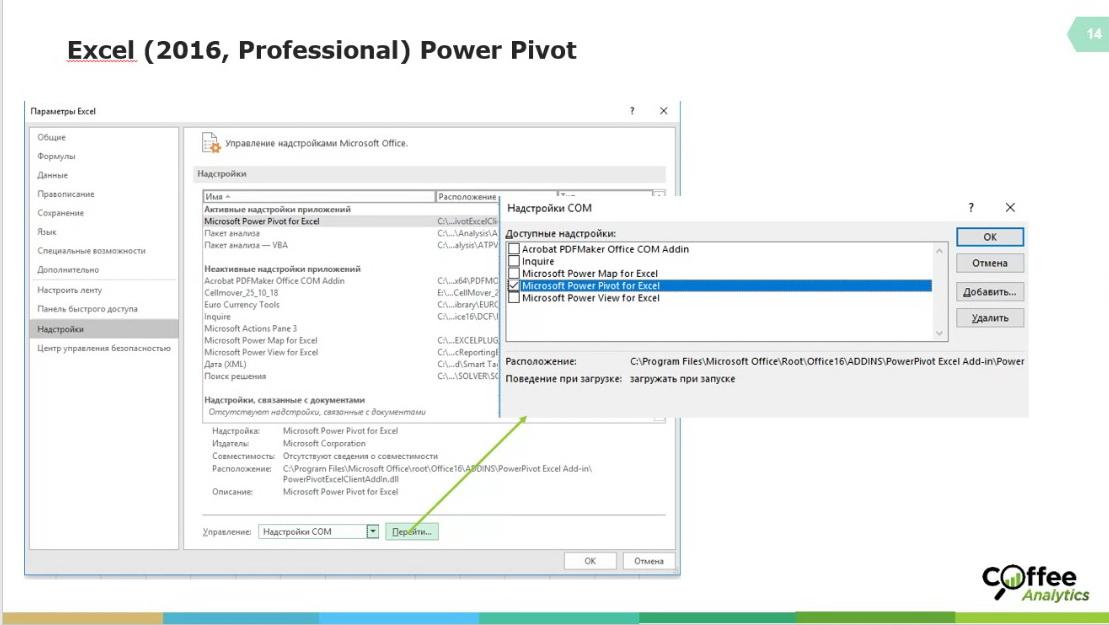Viewport: 1109px width, 625px height.
Task: Click Добавить... in COM add-ins dialog
Action: [x=989, y=292]
